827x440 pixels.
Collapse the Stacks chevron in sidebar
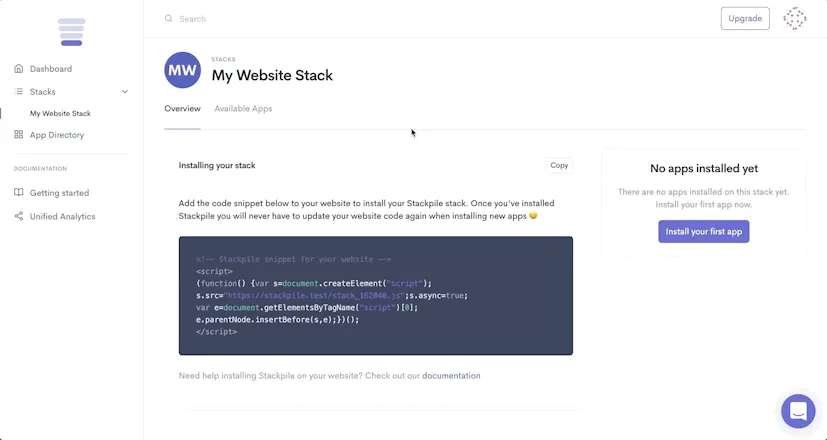pyautogui.click(x=125, y=92)
